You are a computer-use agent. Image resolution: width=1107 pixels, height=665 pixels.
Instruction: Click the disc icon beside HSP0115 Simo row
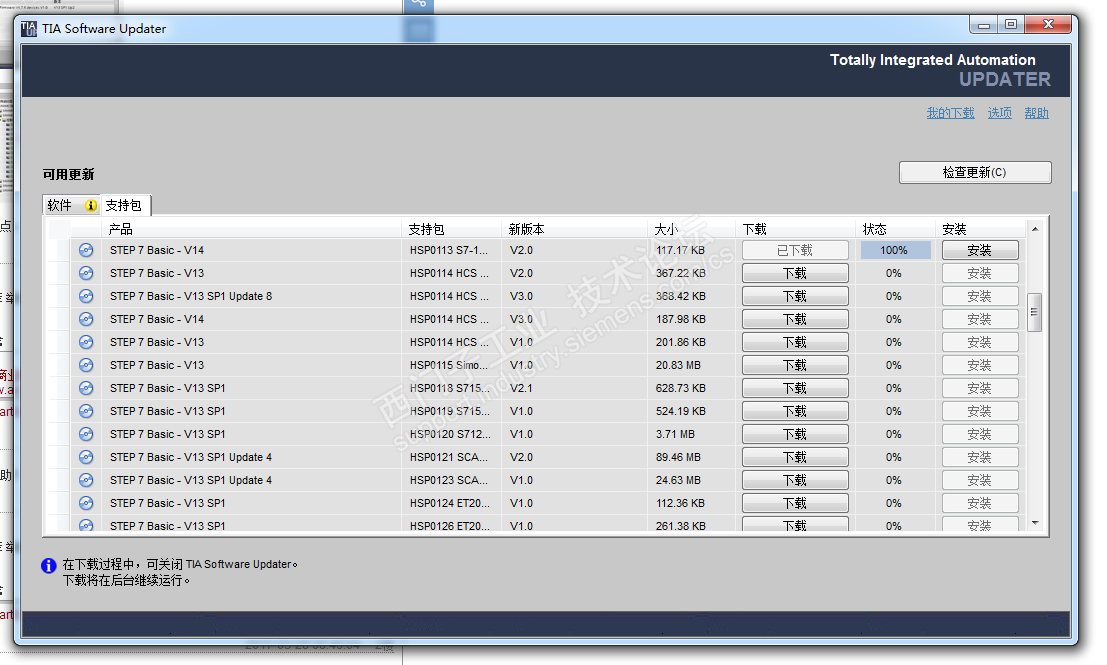click(x=86, y=365)
